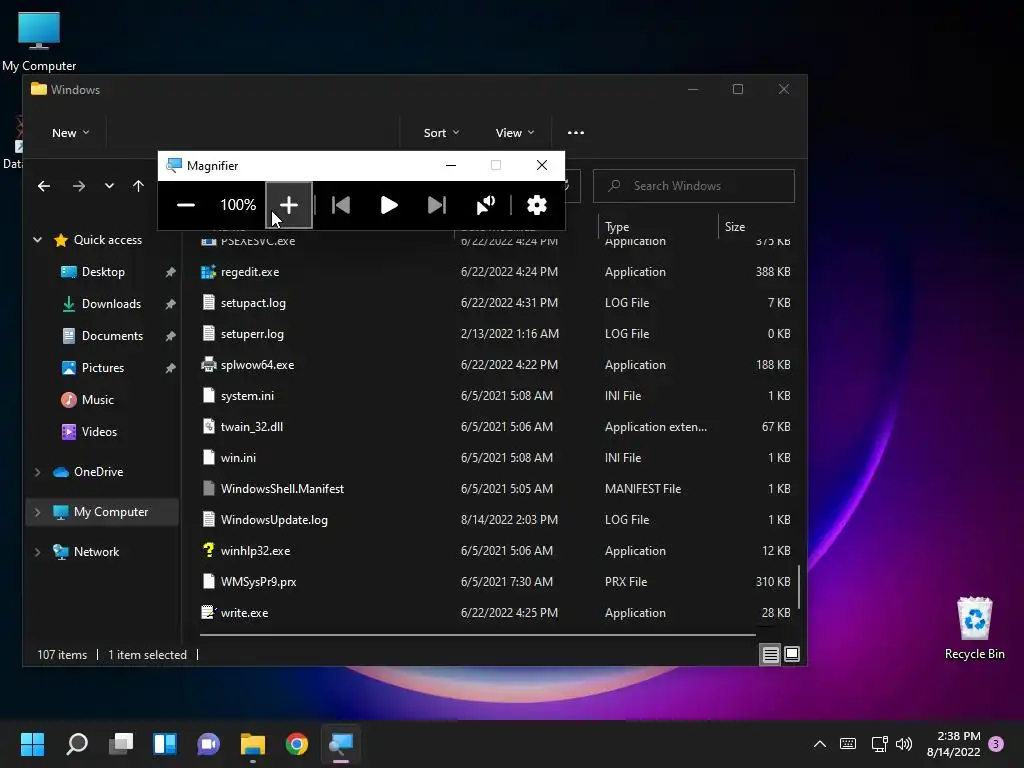Viewport: 1024px width, 768px height.
Task: Open Videos folder in sidebar
Action: click(99, 432)
